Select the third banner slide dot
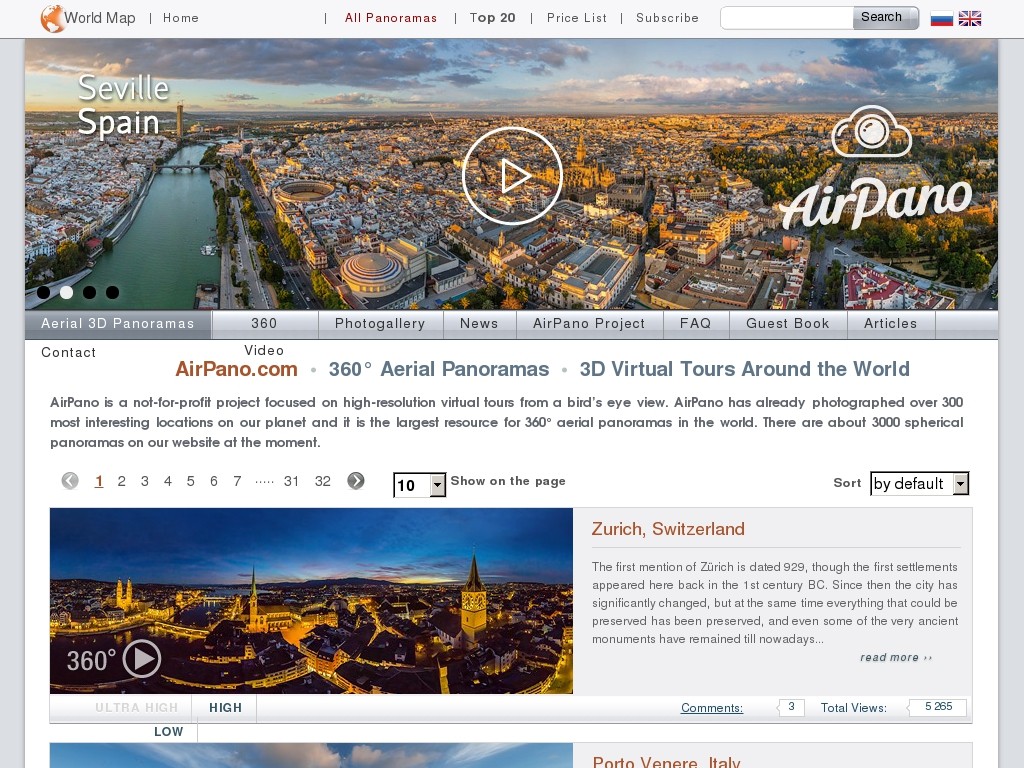 89,292
